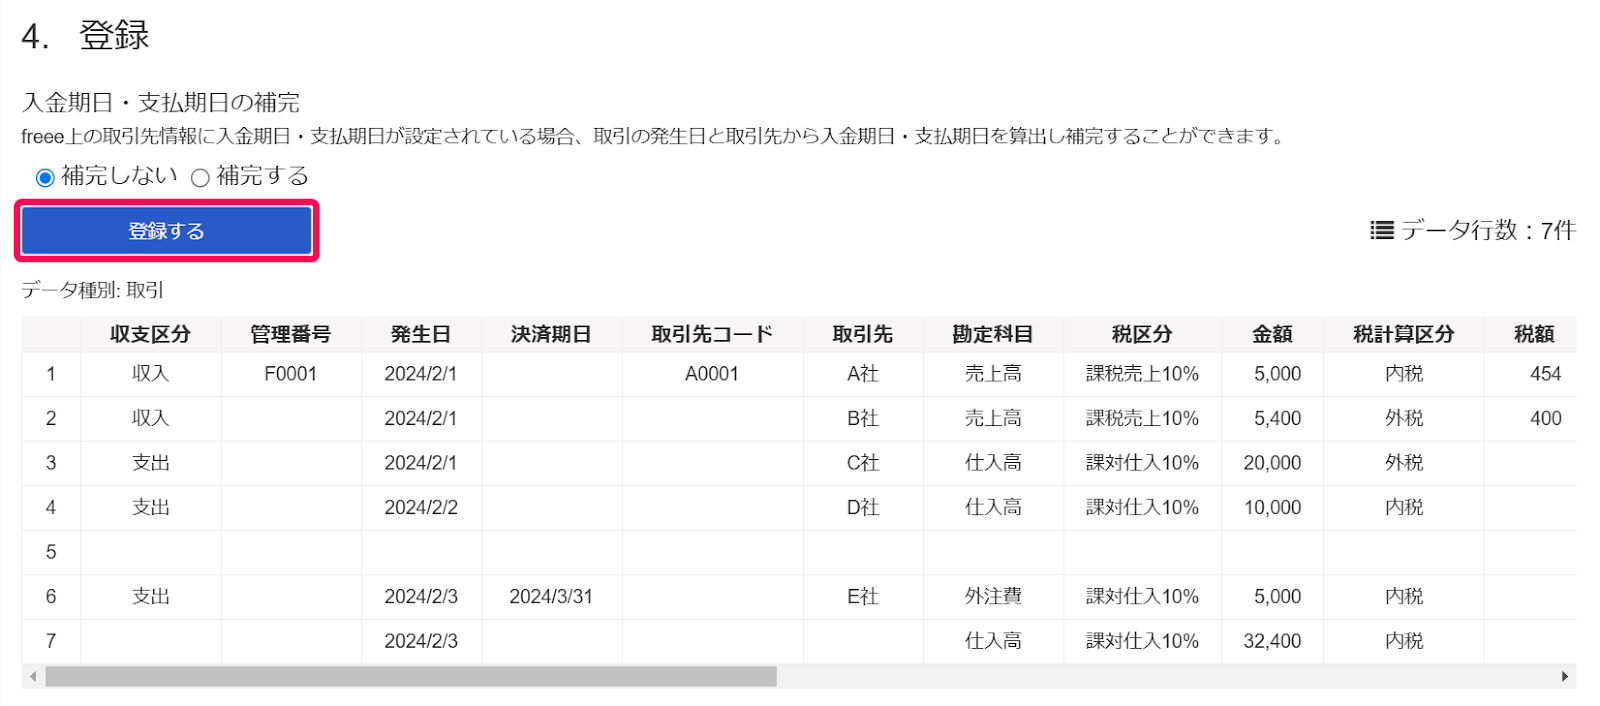1600x706 pixels.
Task: Click the 税区分 column header
Action: click(1142, 335)
